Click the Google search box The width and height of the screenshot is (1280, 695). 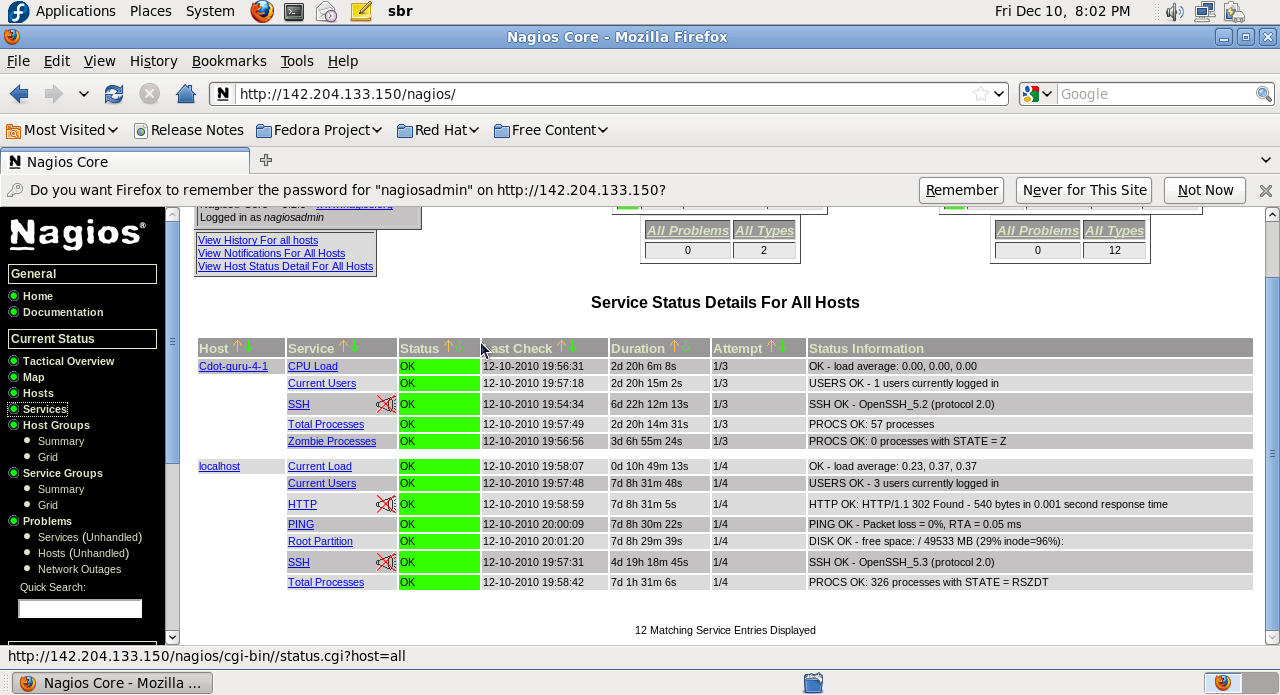pos(1156,94)
